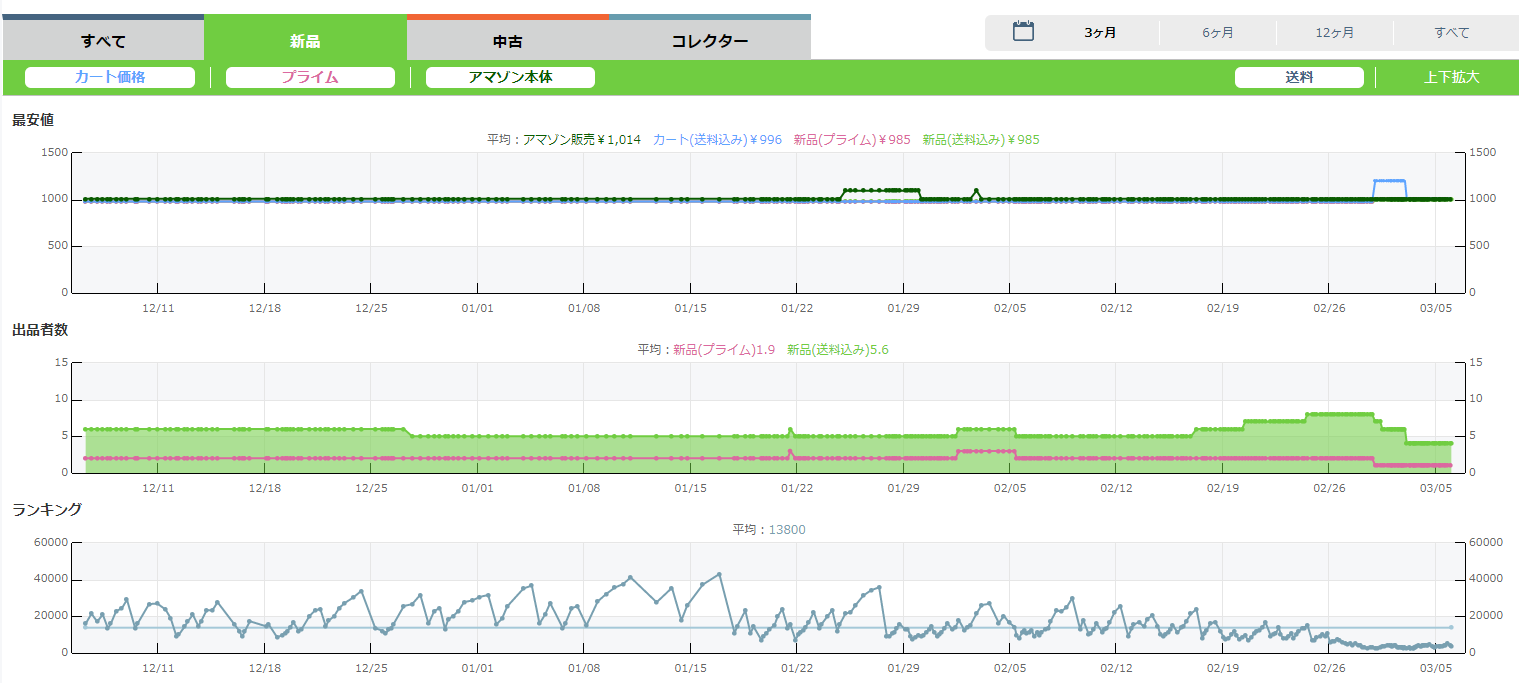This screenshot has width=1519, height=683.
Task: Click the ranking average 13800 label
Action: click(x=786, y=530)
